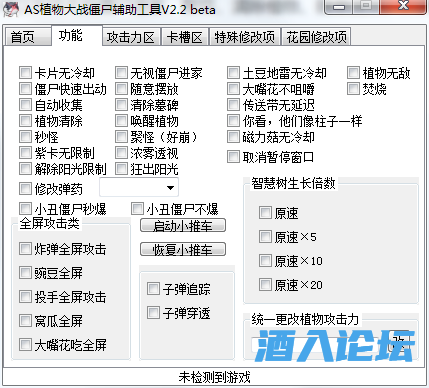The height and width of the screenshot is (388, 429).
Task: Enable 你看，他们像柱子一样 checkbox
Action: [233, 121]
